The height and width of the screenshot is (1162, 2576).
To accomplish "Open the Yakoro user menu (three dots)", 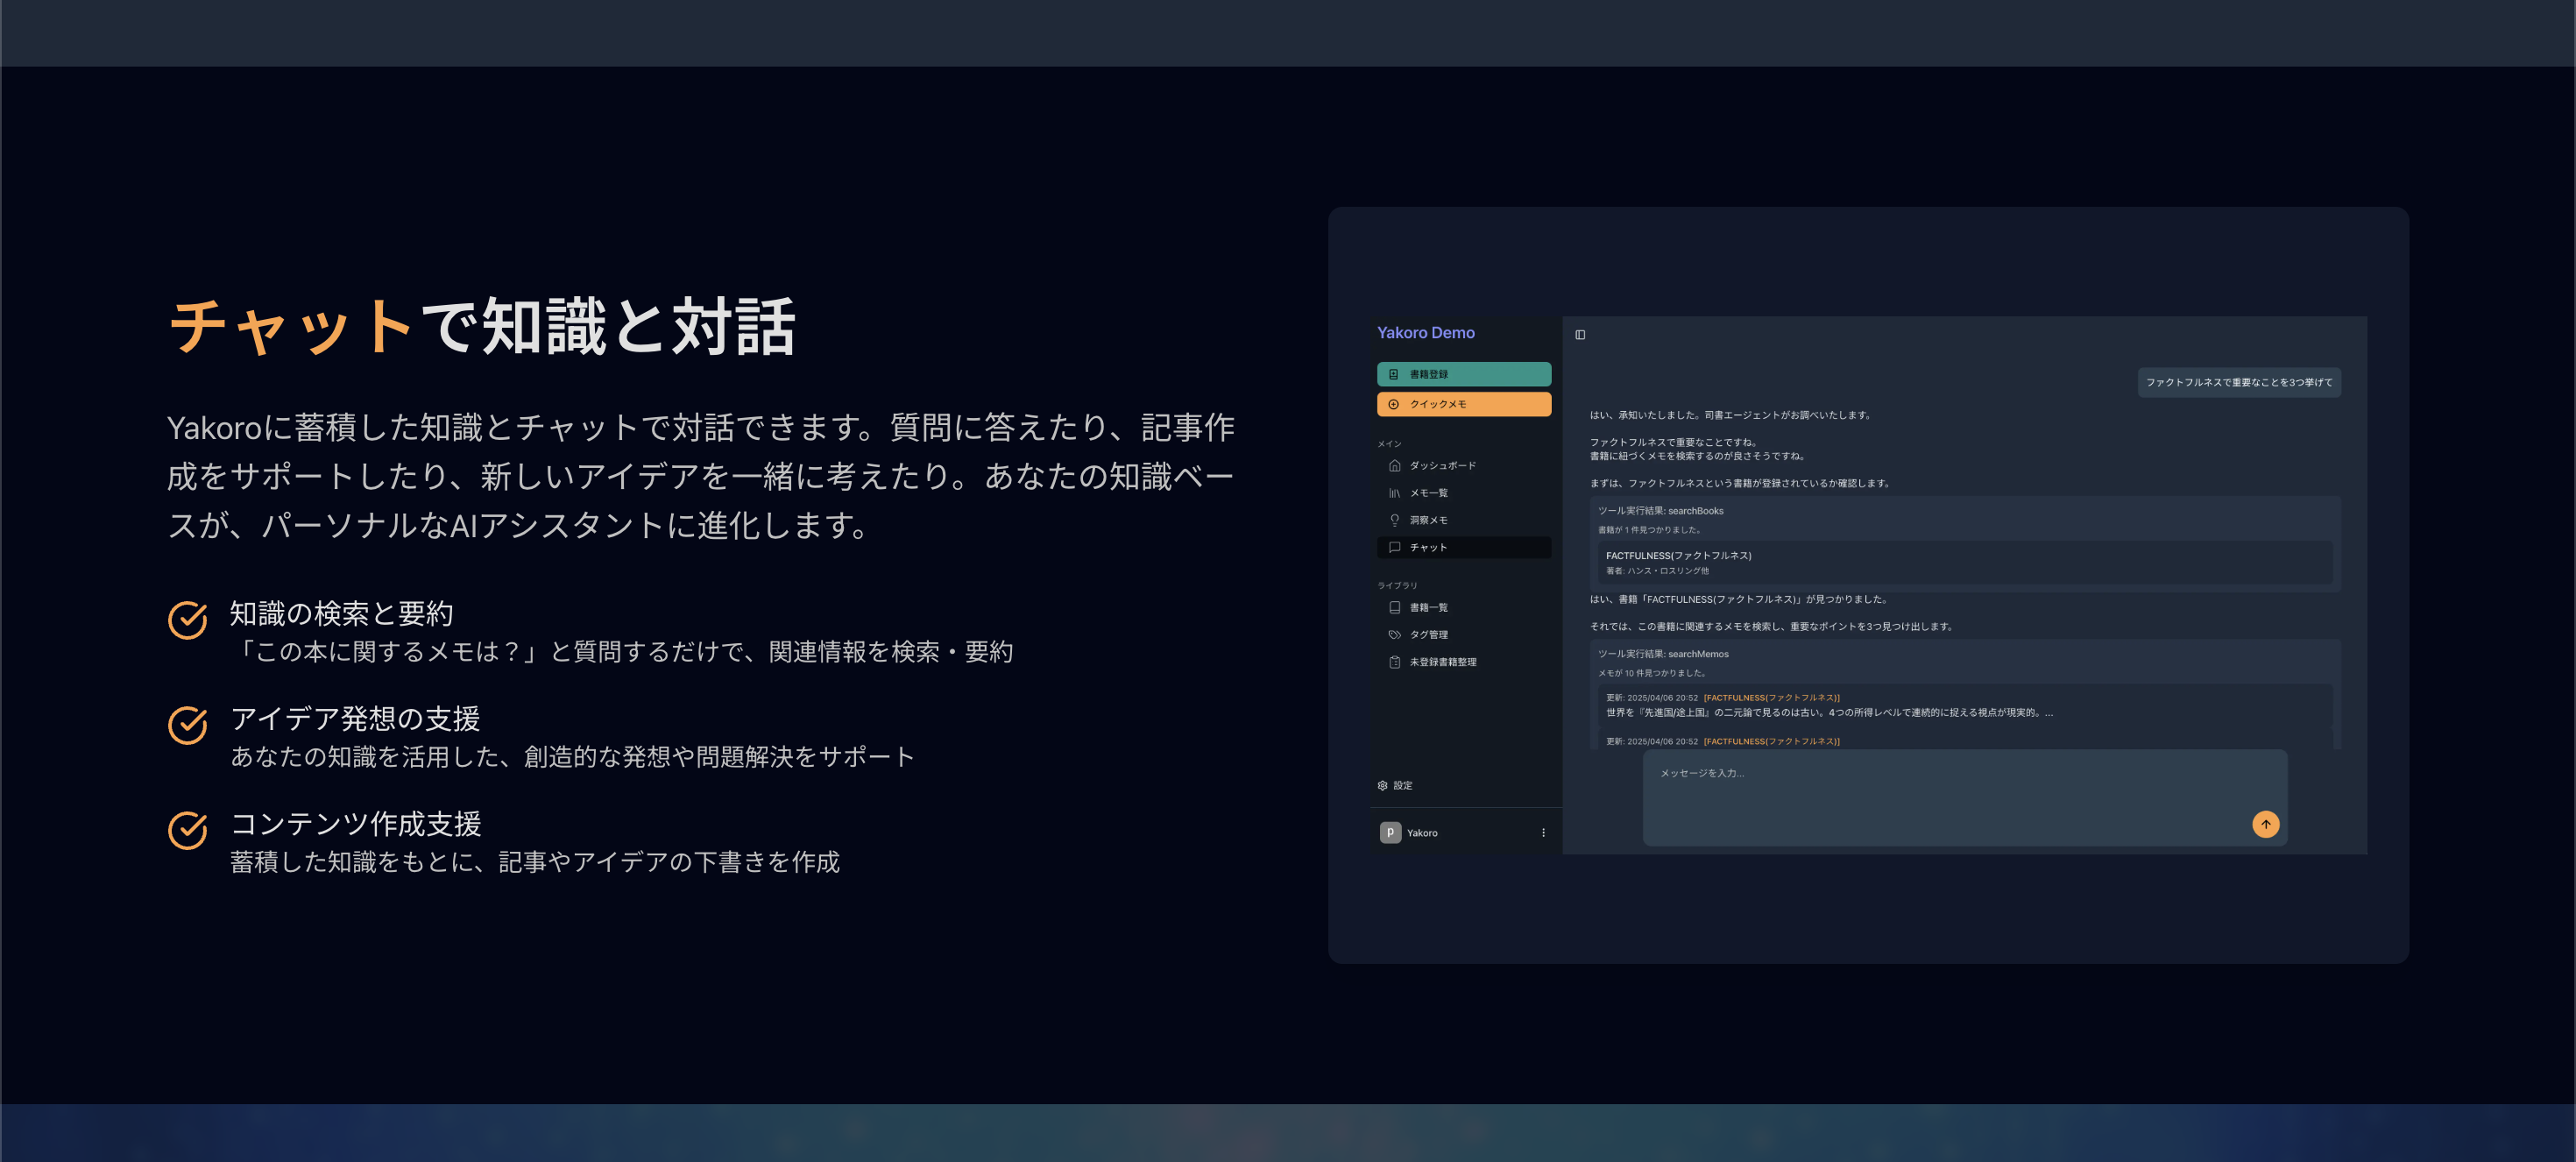I will [1543, 832].
